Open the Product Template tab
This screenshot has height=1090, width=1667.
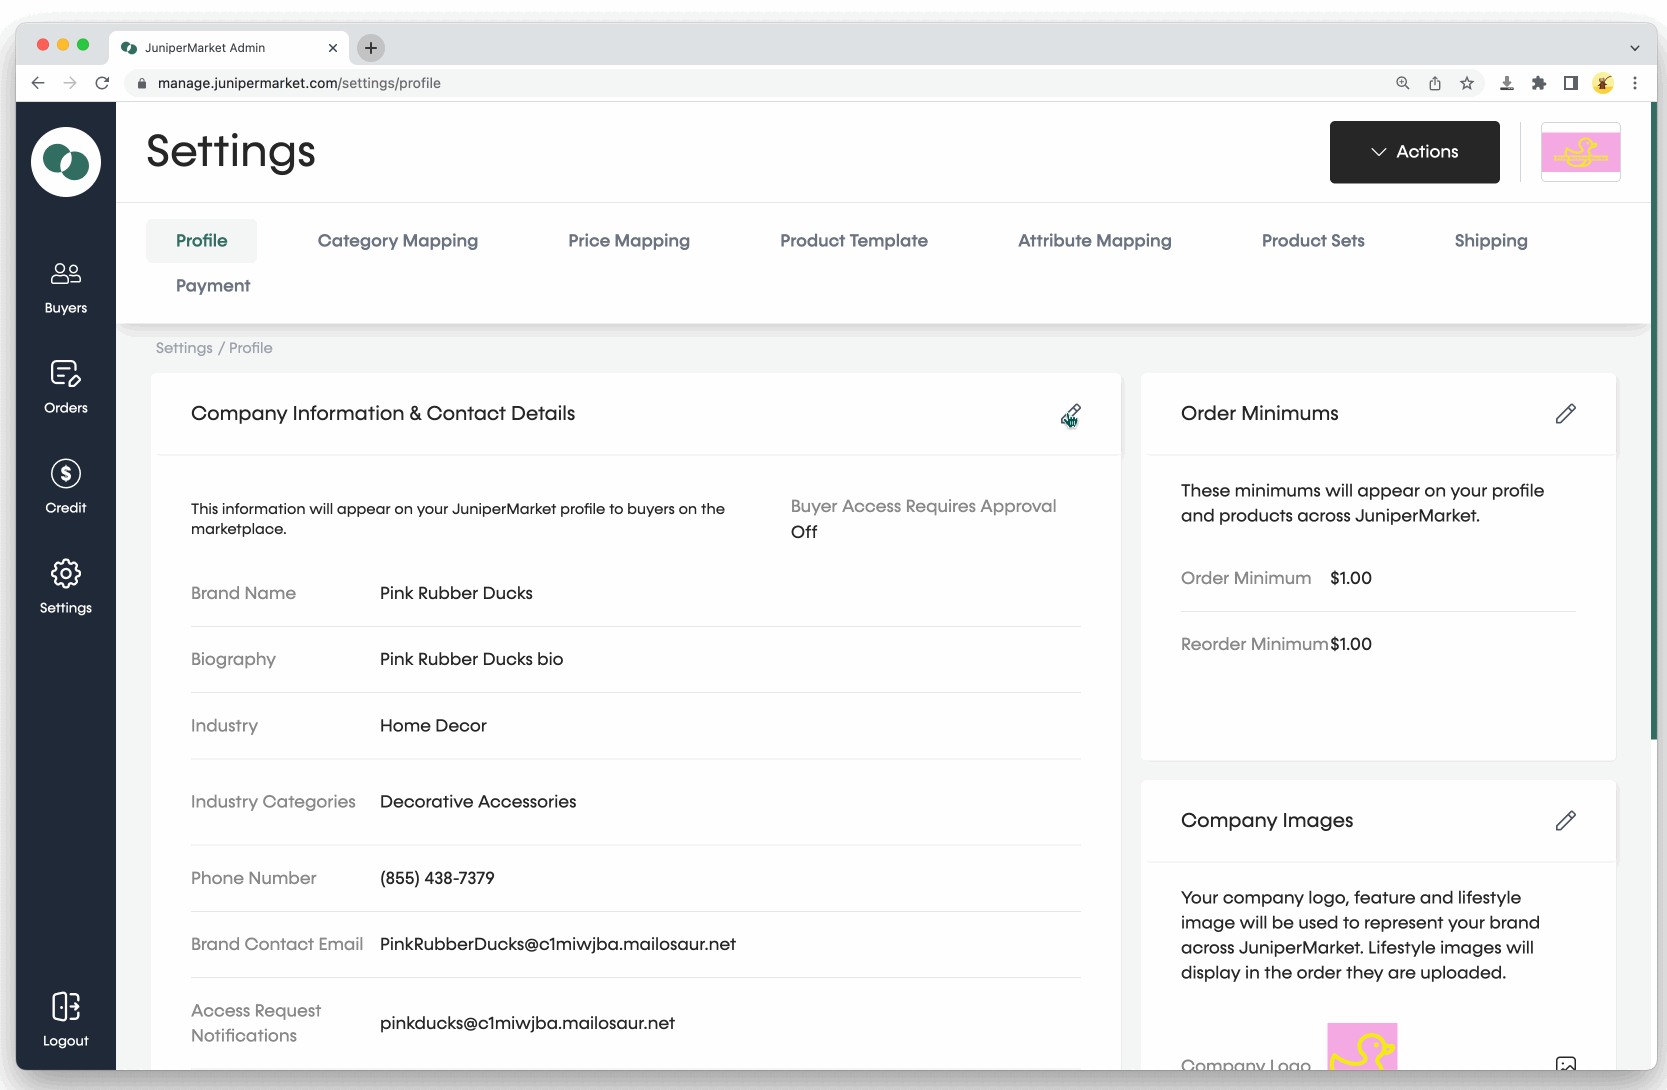(x=854, y=241)
